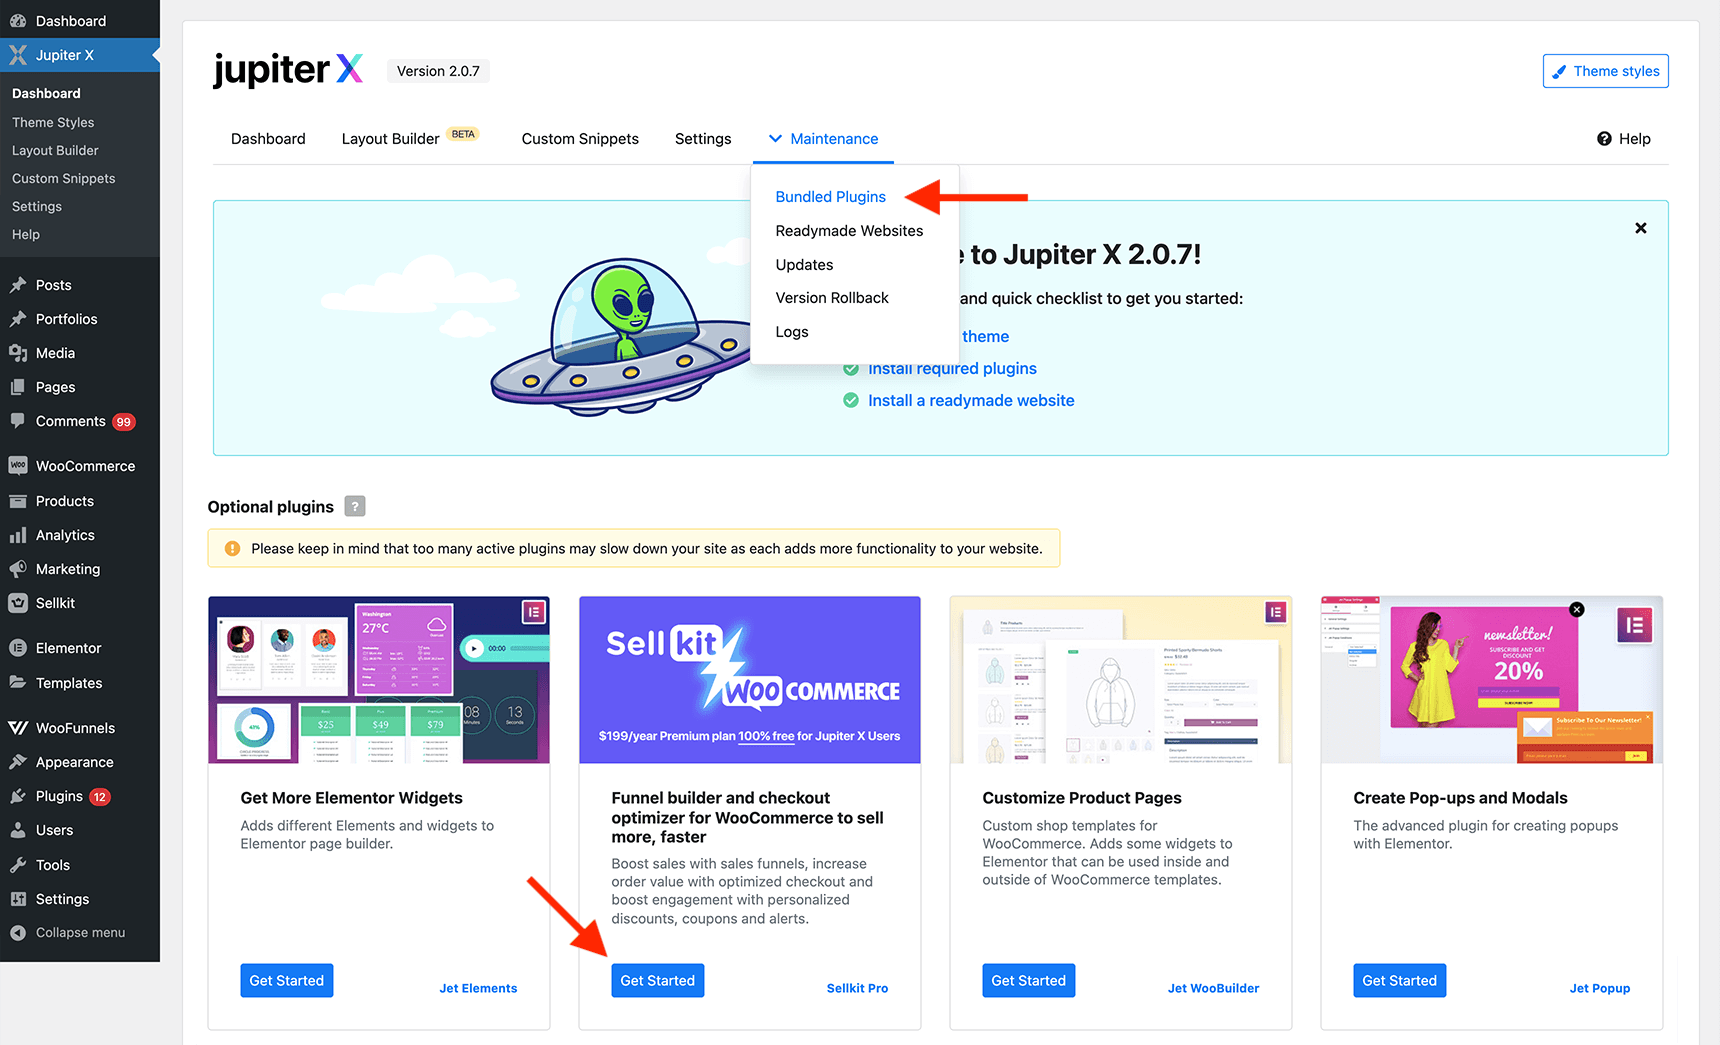Collapse the Maintenance dropdown chevron

pos(775,139)
